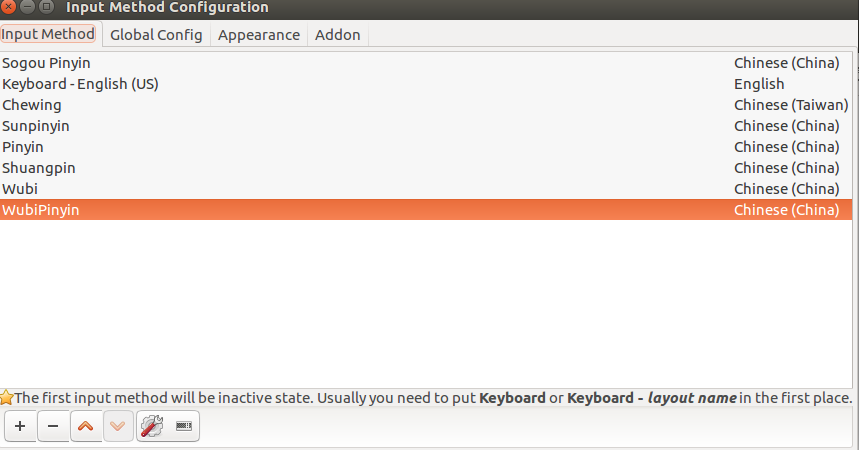Screen dimensions: 859x450
Task: Select the highlighted WubiPinyin row
Action: [40, 210]
